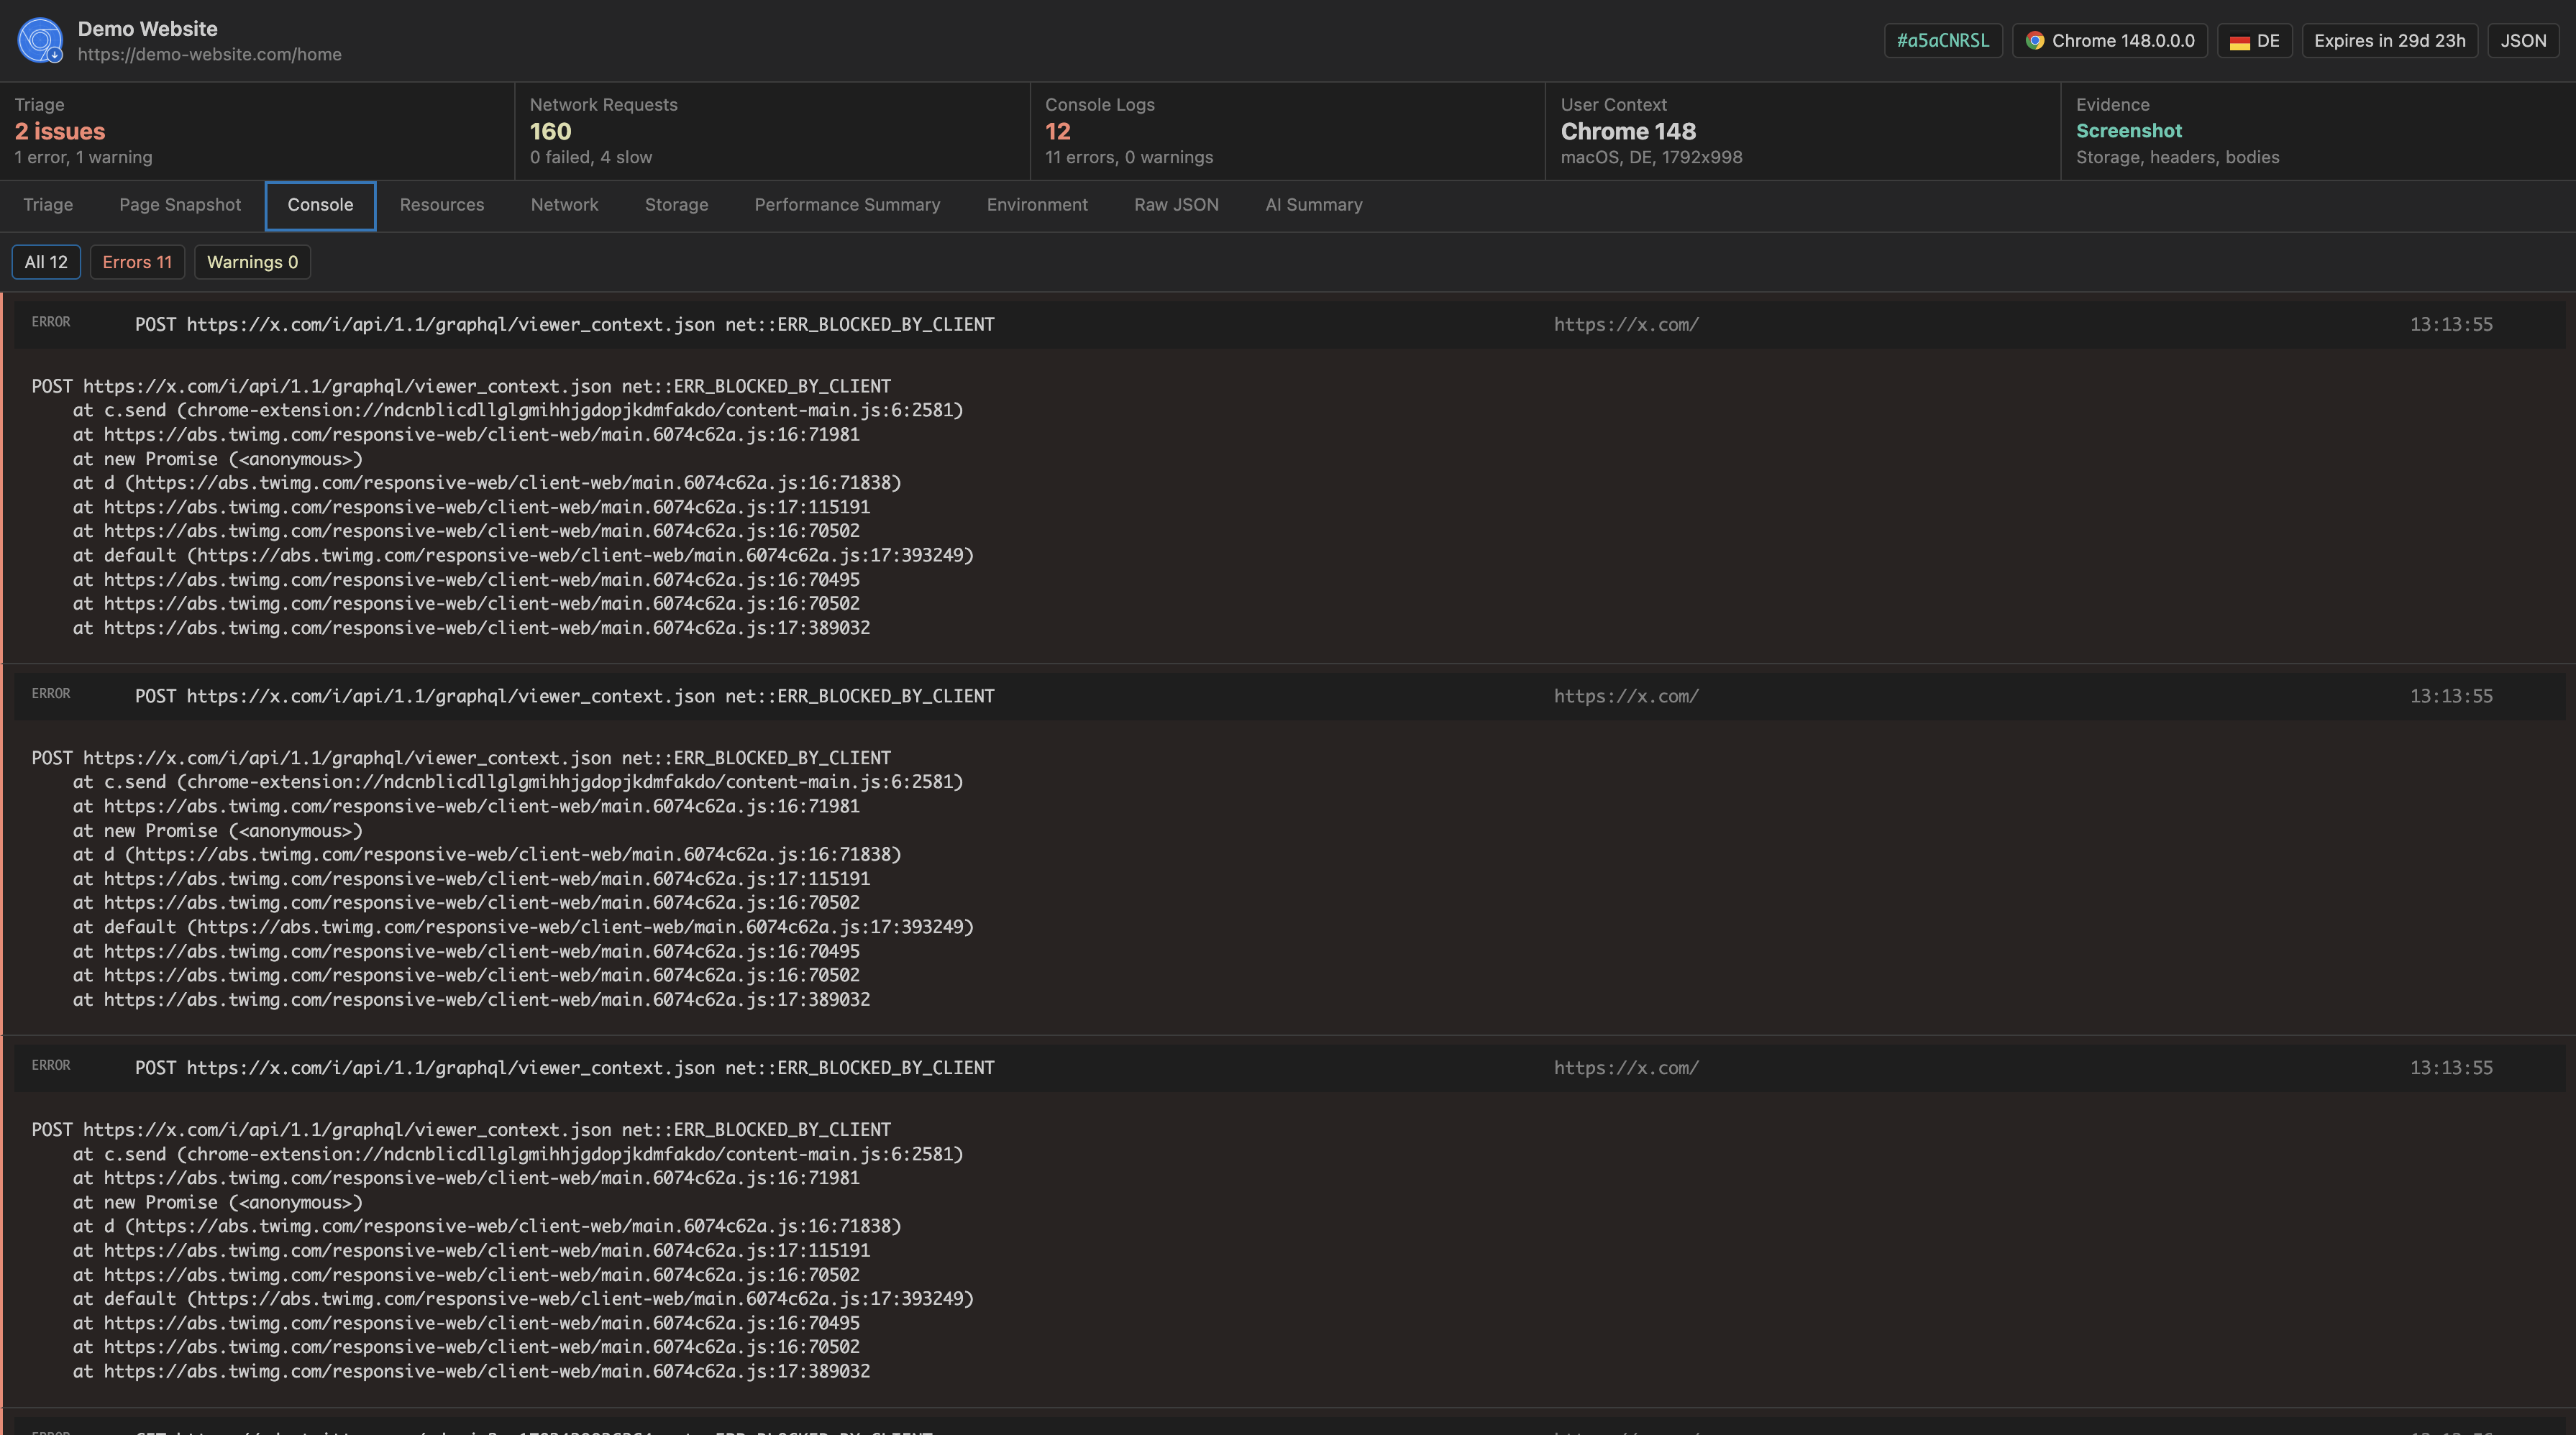Open the Triage 2 issues summary card
Image resolution: width=2576 pixels, height=1435 pixels.
[257, 131]
